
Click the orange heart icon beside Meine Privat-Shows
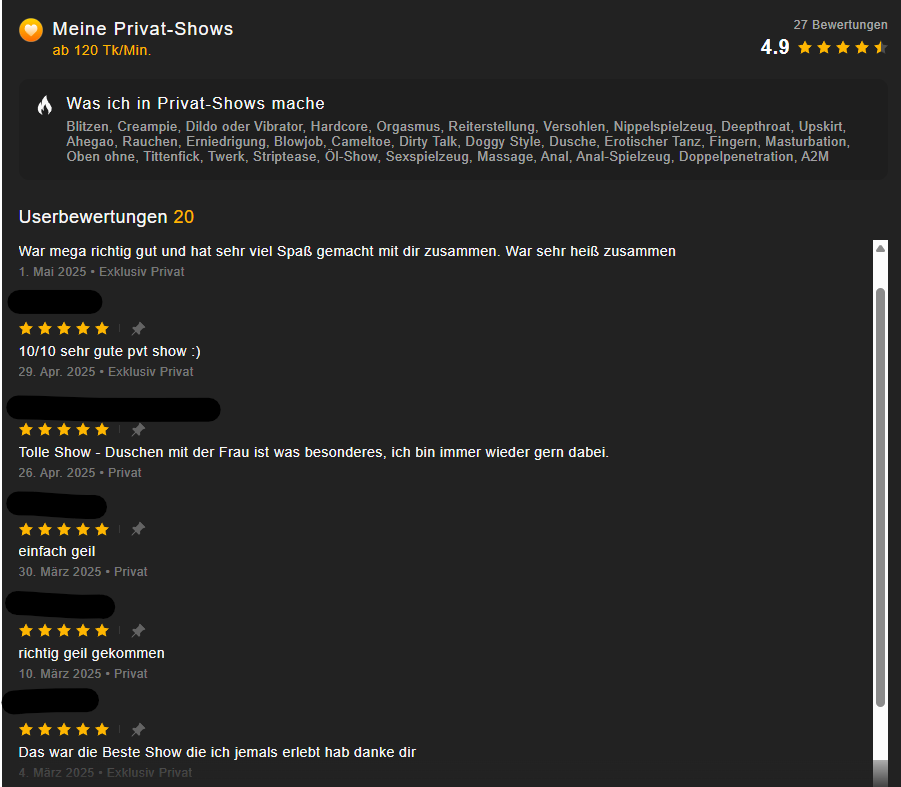tap(31, 30)
